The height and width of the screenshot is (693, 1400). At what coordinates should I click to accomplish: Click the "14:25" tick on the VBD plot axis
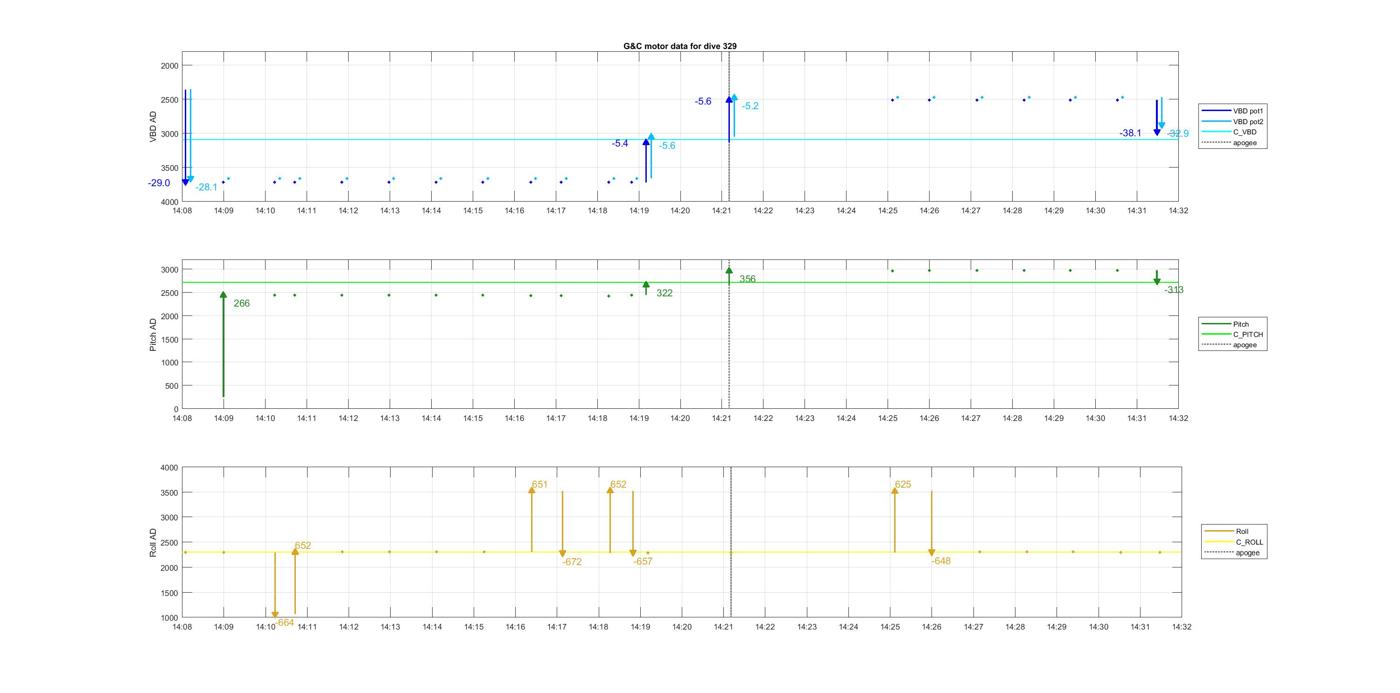[x=887, y=210]
